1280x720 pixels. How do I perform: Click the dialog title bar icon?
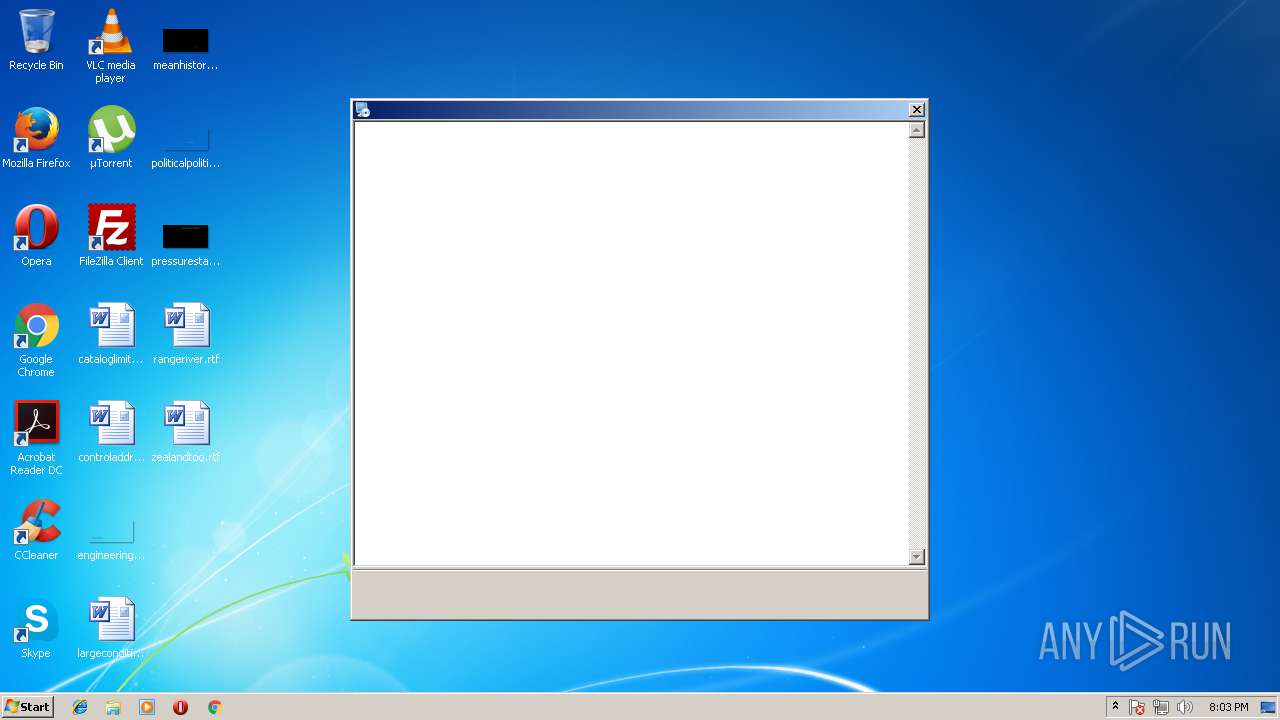click(363, 110)
